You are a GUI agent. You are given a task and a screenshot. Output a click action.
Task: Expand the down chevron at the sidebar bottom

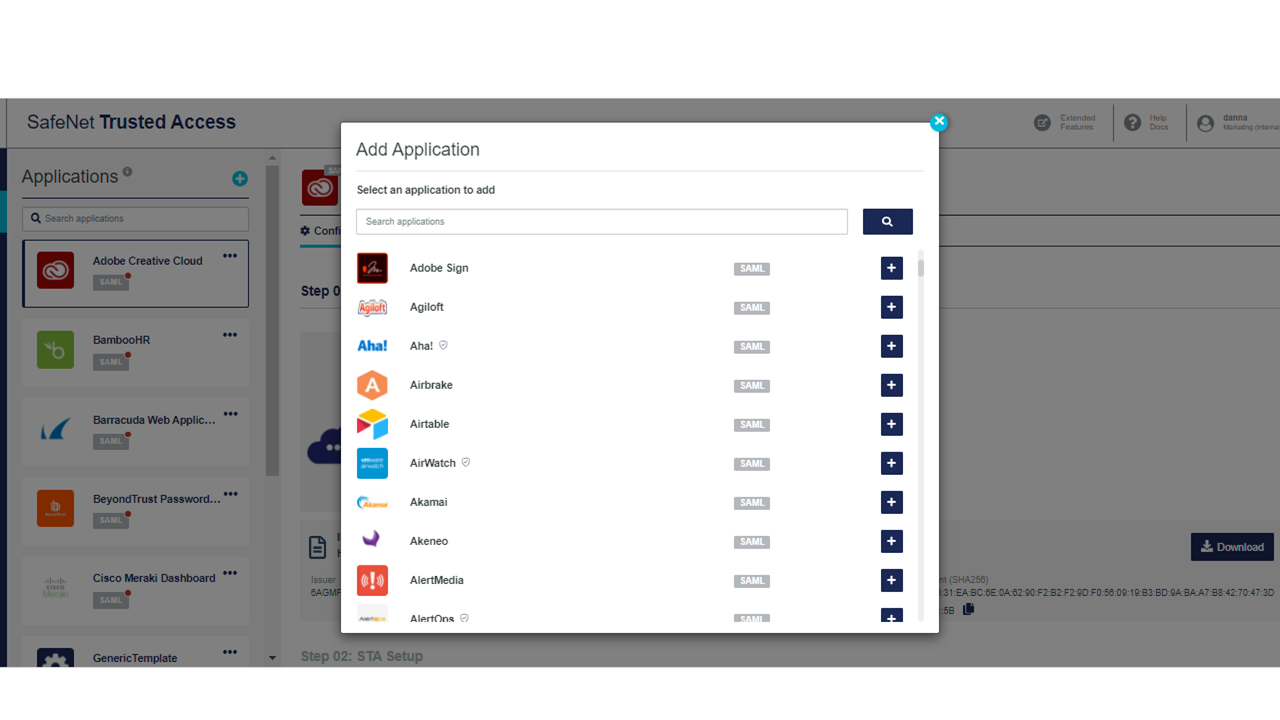[272, 658]
